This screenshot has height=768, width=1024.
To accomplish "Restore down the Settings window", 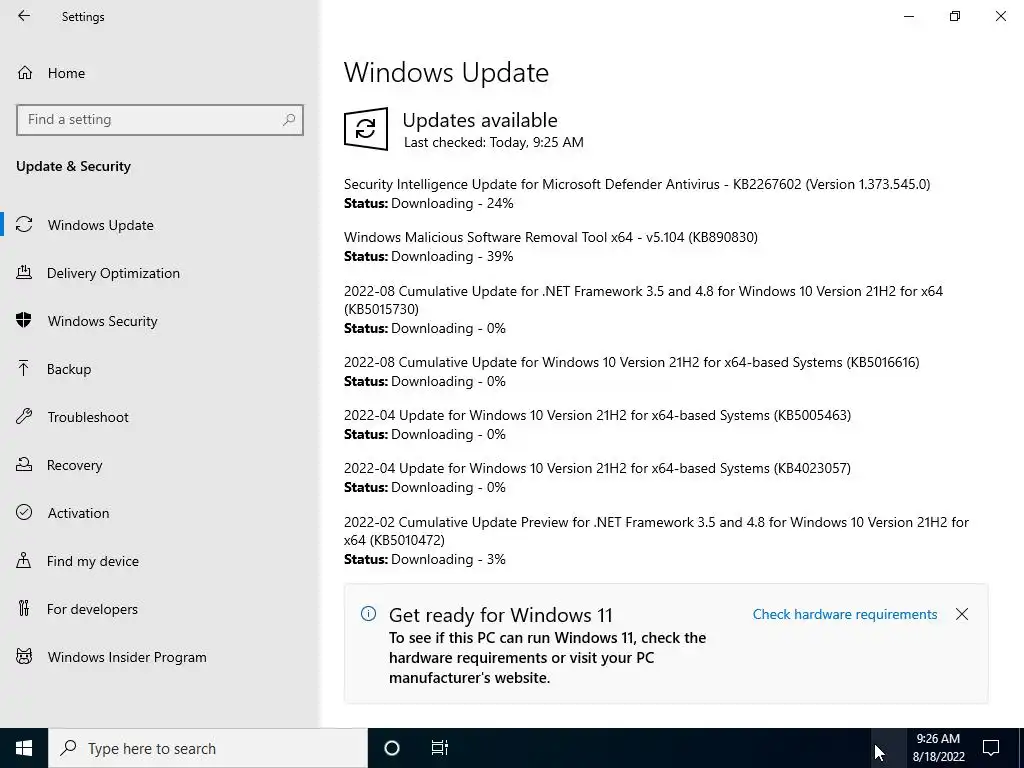I will (x=955, y=16).
